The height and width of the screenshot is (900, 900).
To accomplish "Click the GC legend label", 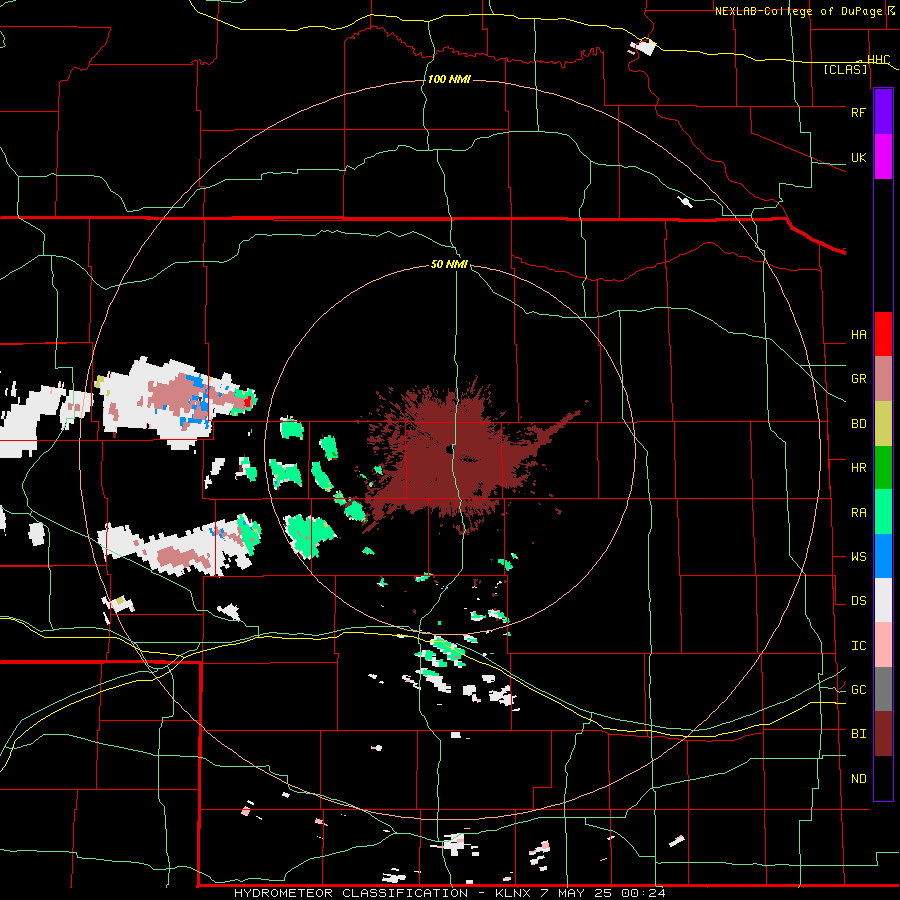I will point(858,690).
